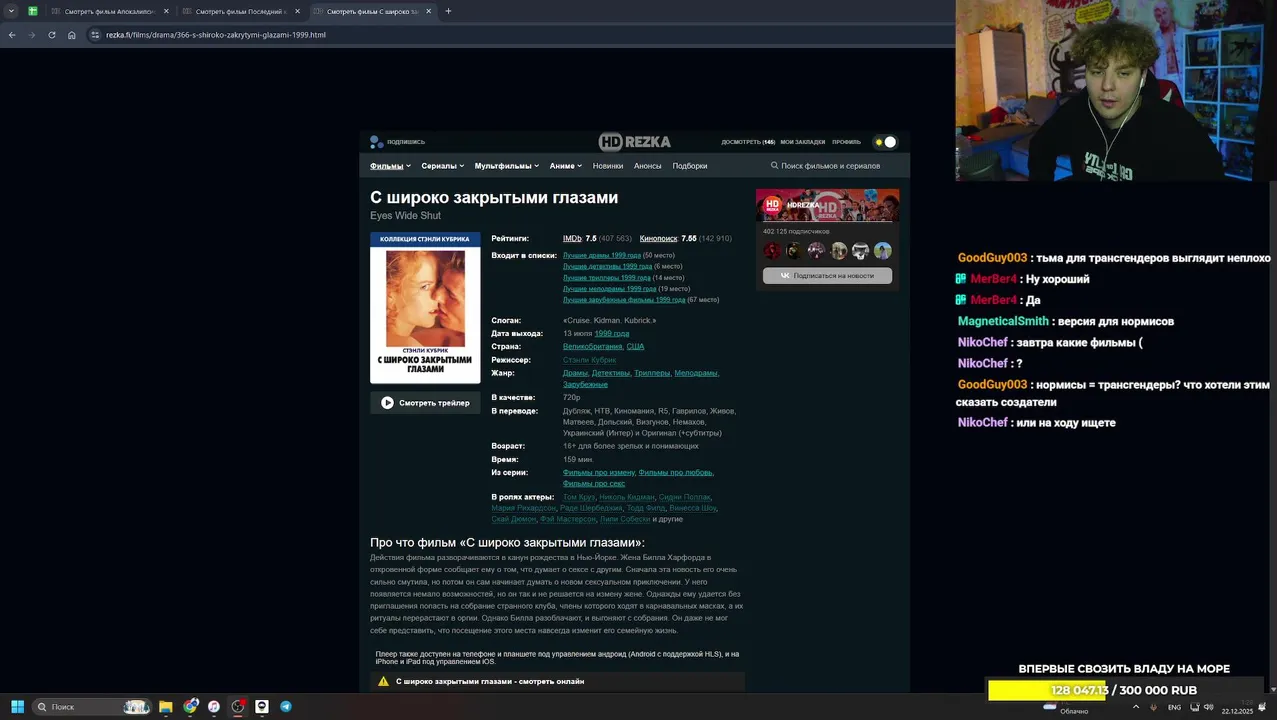This screenshot has height=720, width=1277.
Task: Toggle the light/dark theme switch
Action: coord(885,142)
